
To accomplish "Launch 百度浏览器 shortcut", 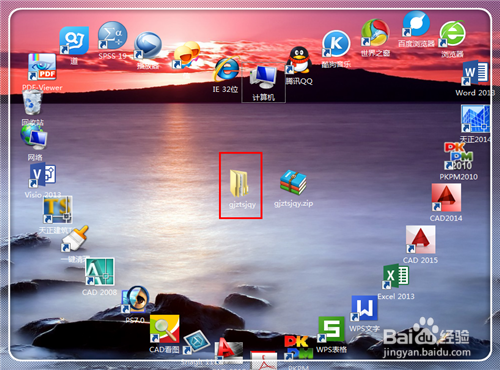I will 416,23.
